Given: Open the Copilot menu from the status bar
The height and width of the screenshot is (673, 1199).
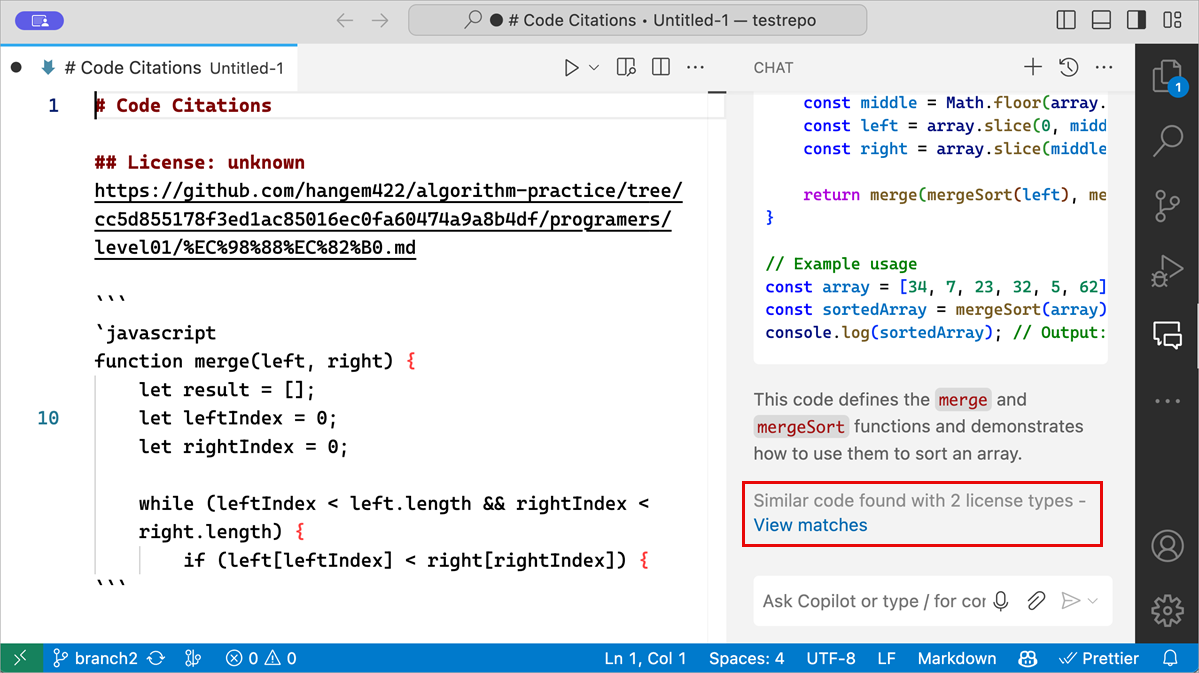Looking at the screenshot, I should pos(1027,658).
